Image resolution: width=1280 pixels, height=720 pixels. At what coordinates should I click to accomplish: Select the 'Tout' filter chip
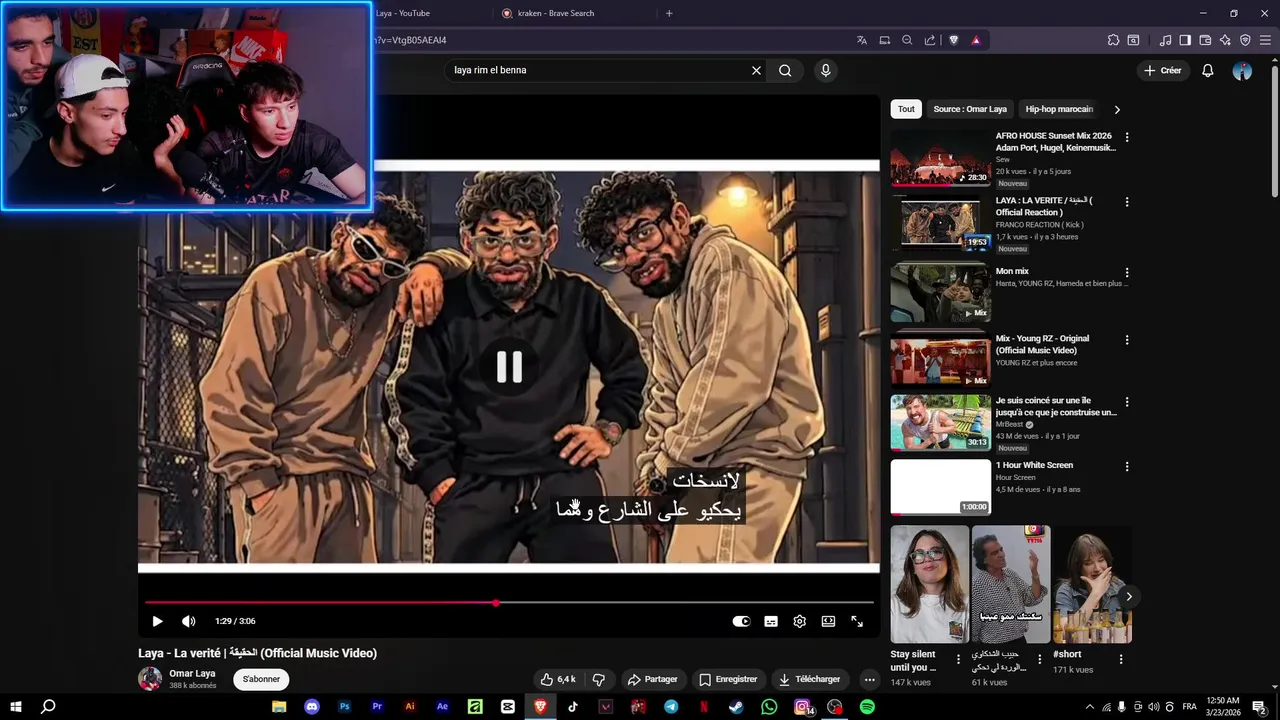point(906,109)
